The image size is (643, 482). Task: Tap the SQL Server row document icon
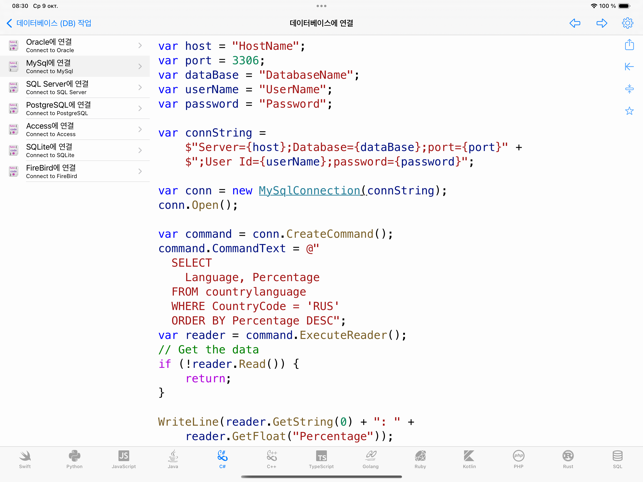[x=14, y=87]
